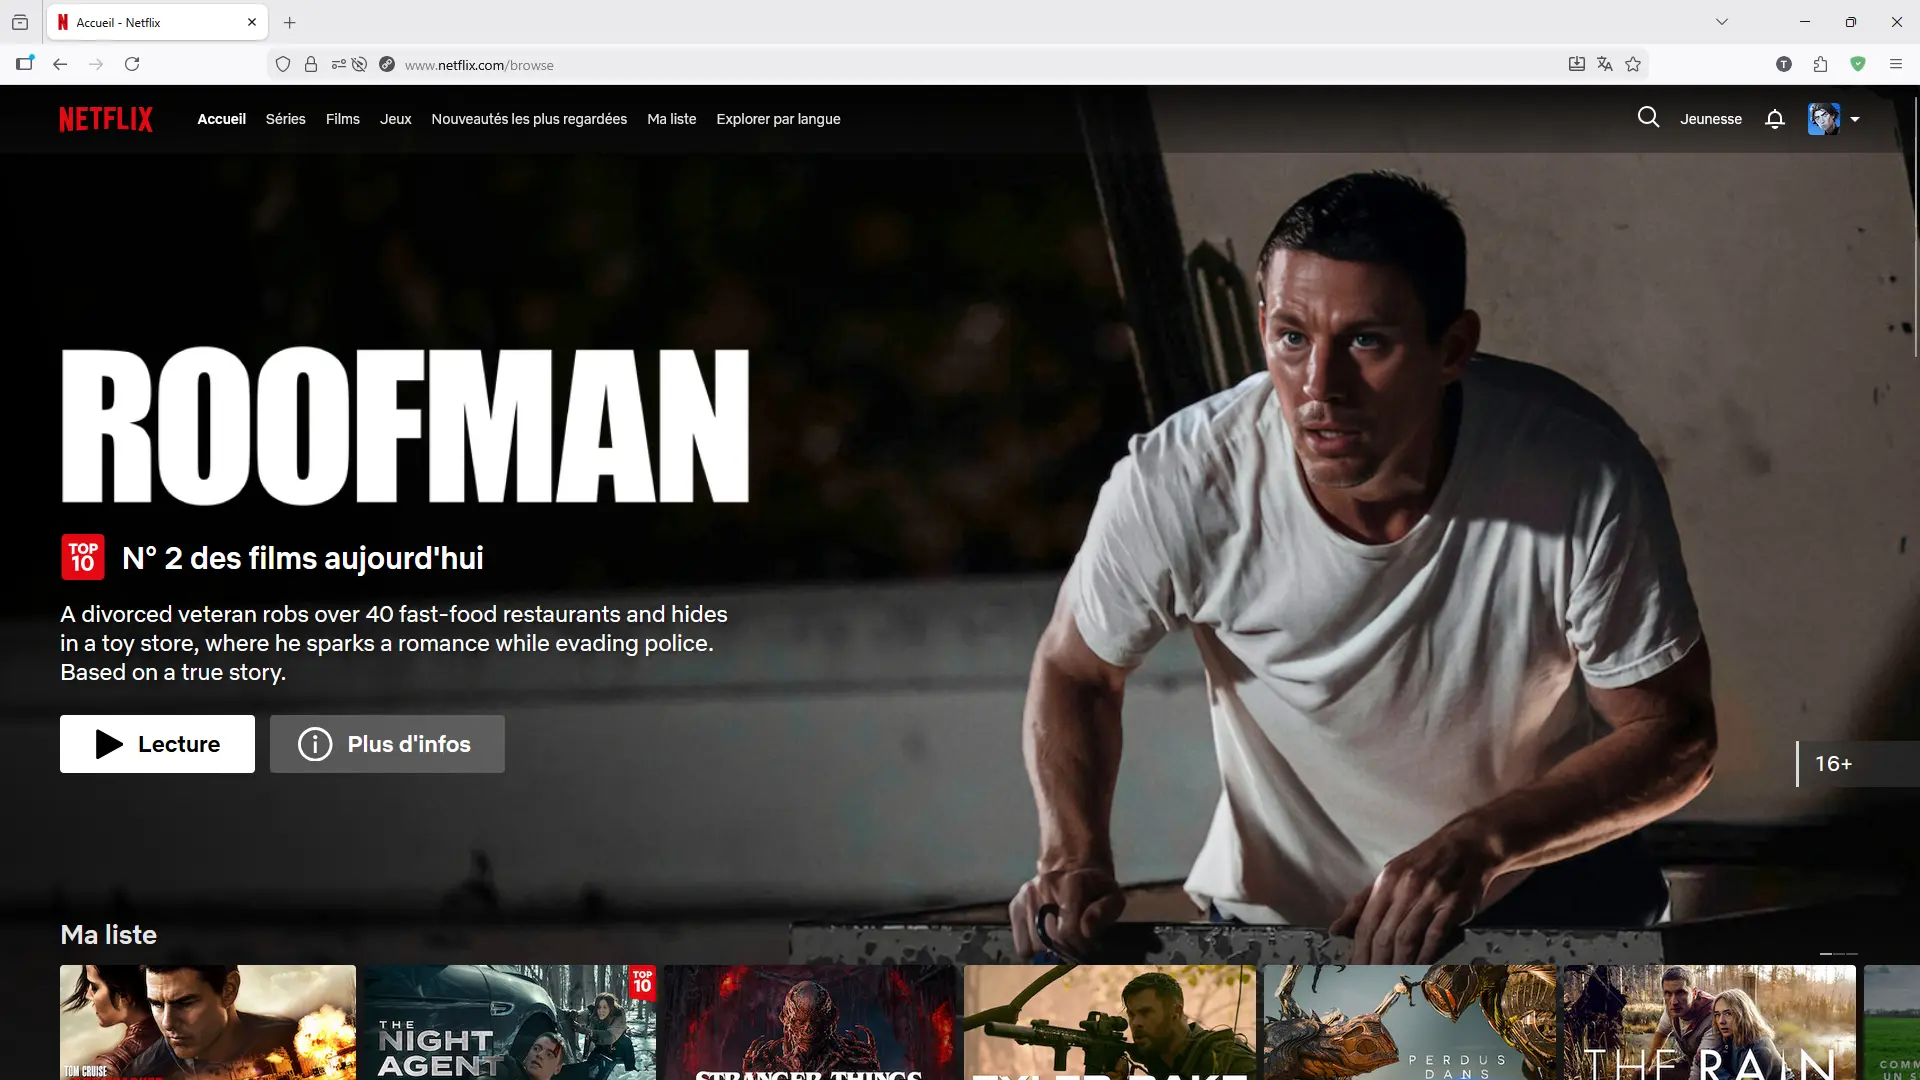Open the Tom Cruise movie thumbnail
1920x1080 pixels.
208,1022
